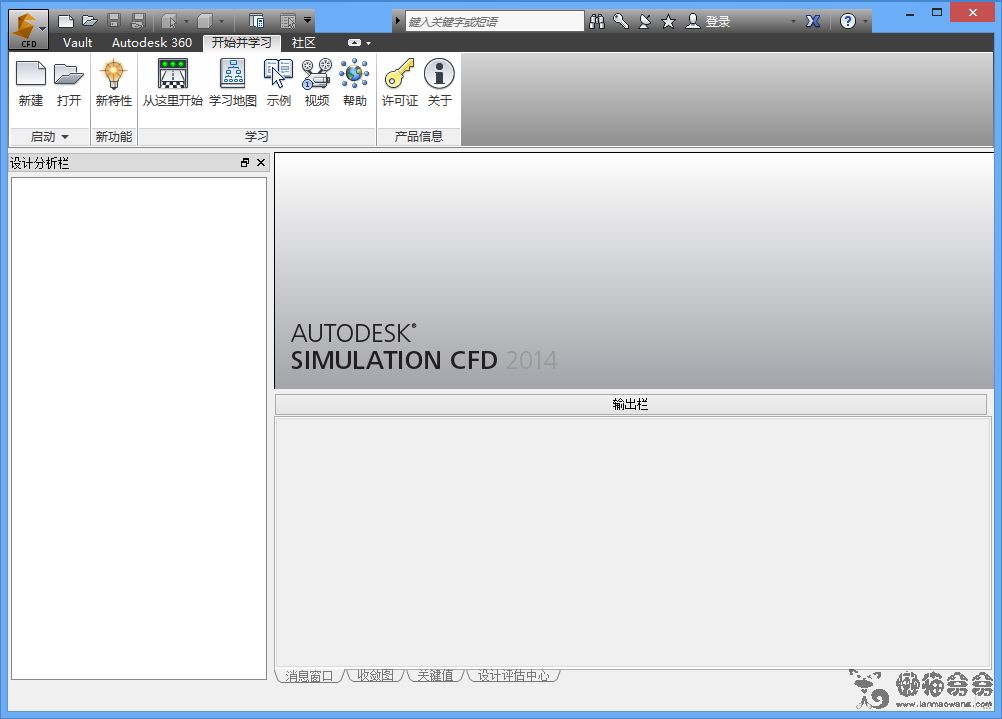
Task: Click the design study bar panel icon
Action: tap(257, 21)
